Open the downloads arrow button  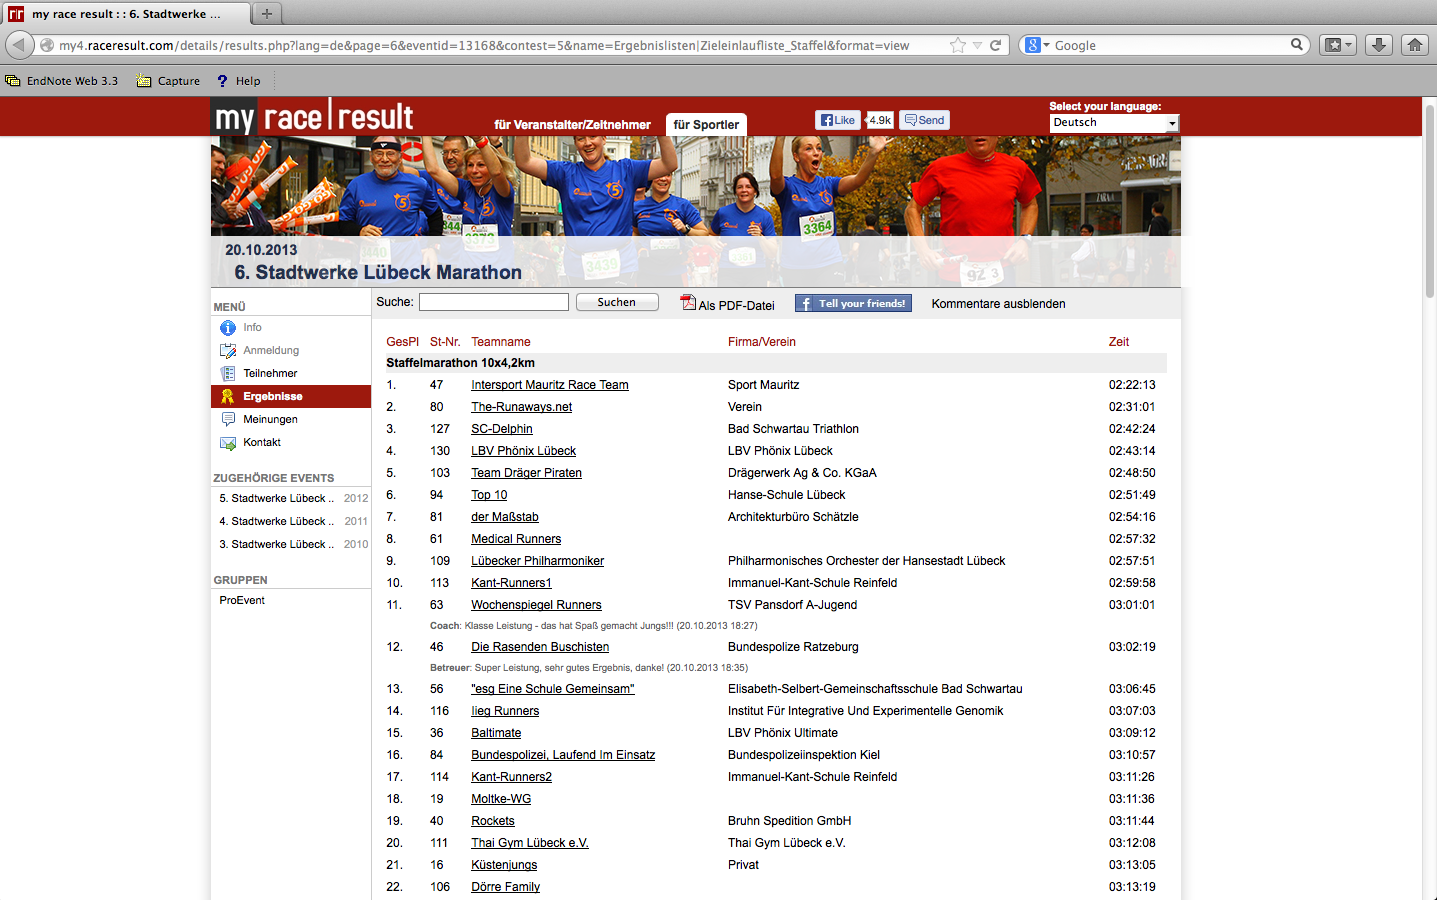point(1378,45)
